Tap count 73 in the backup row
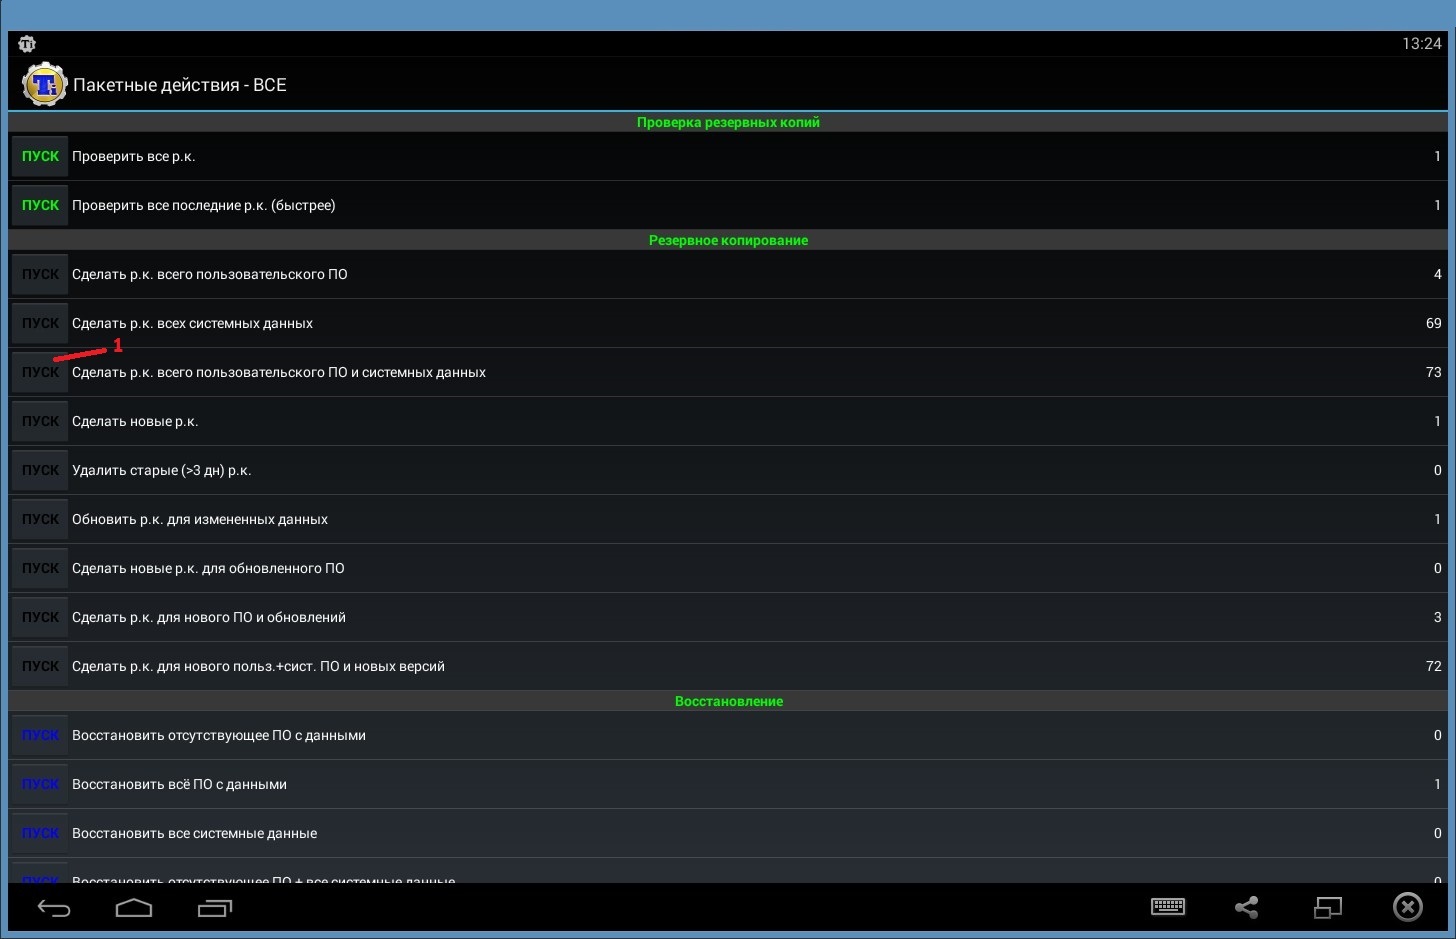 (x=1433, y=372)
